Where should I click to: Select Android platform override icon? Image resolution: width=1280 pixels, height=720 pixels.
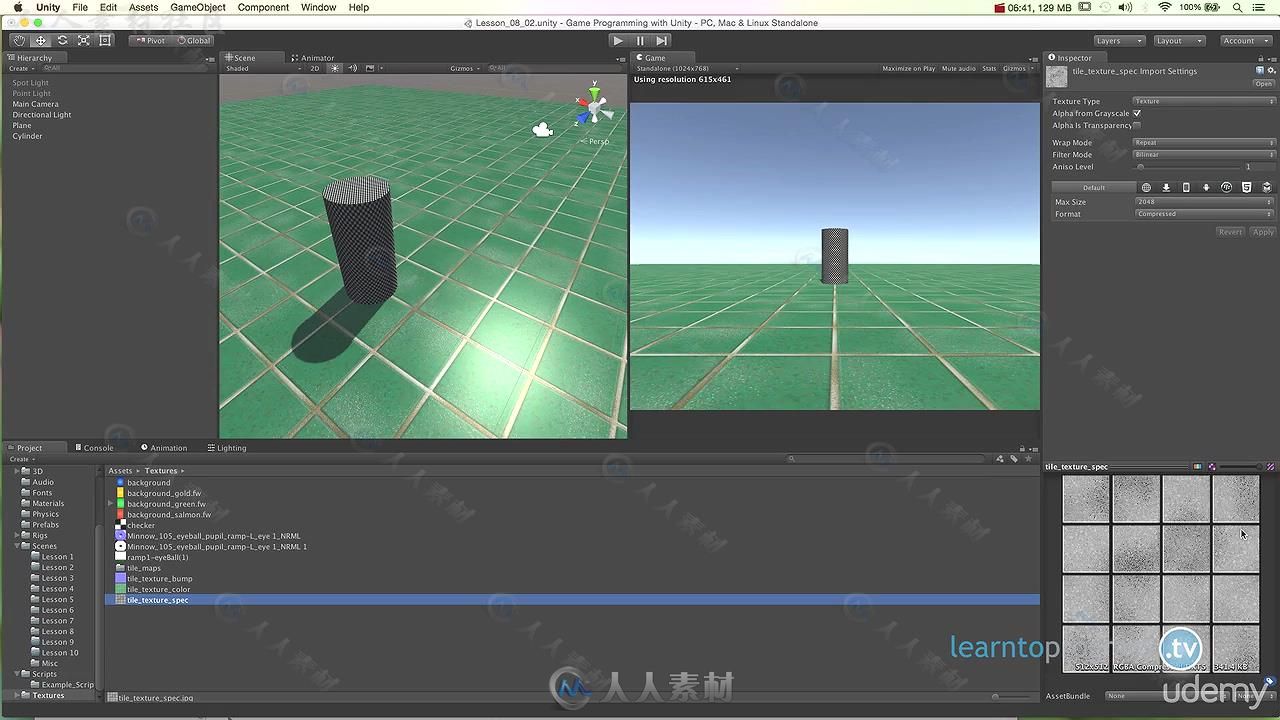[x=1206, y=187]
